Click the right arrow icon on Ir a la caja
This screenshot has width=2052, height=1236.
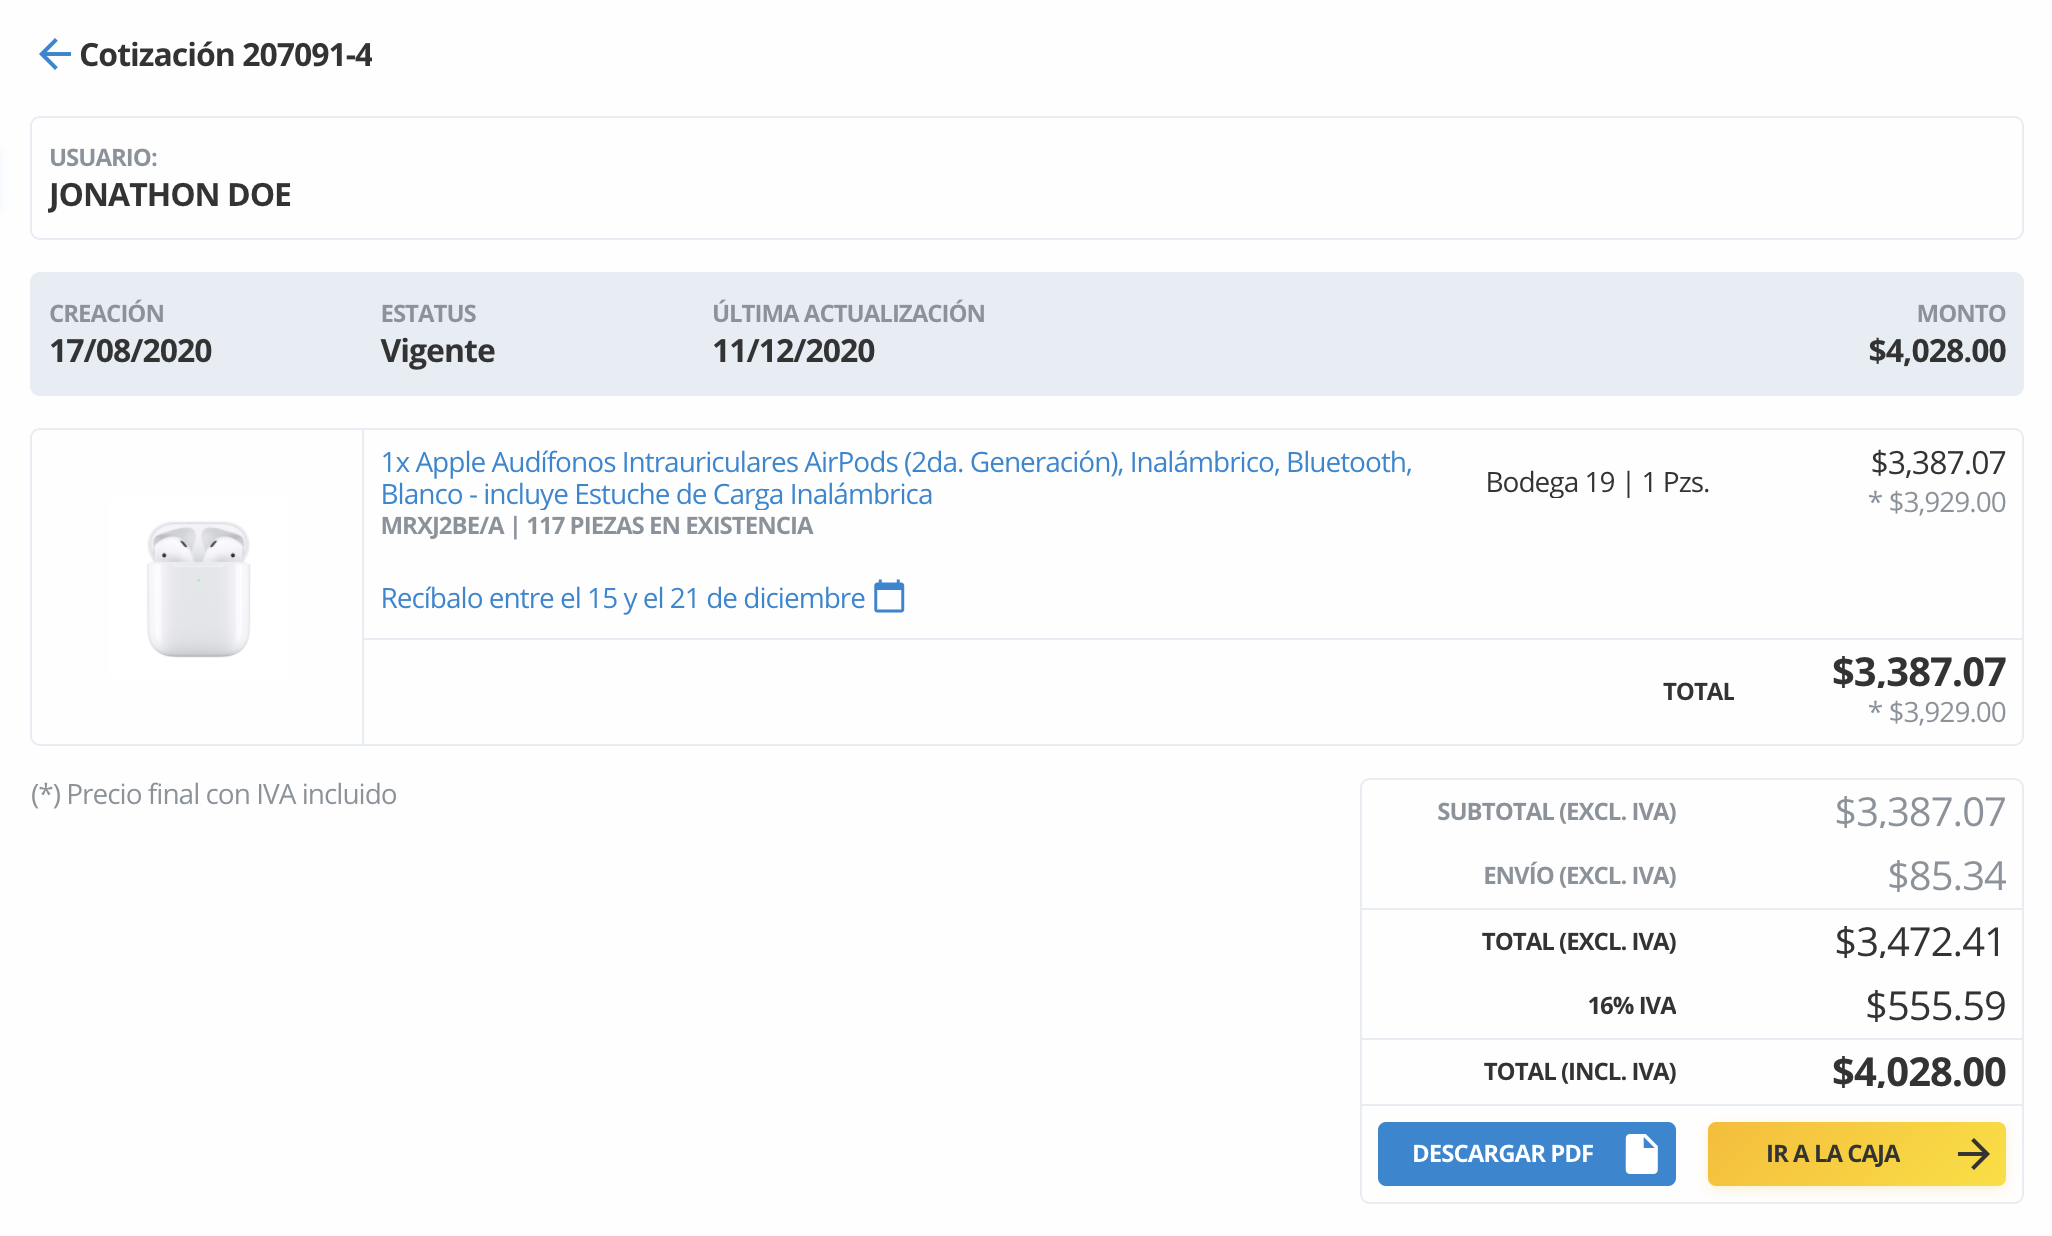[1973, 1154]
